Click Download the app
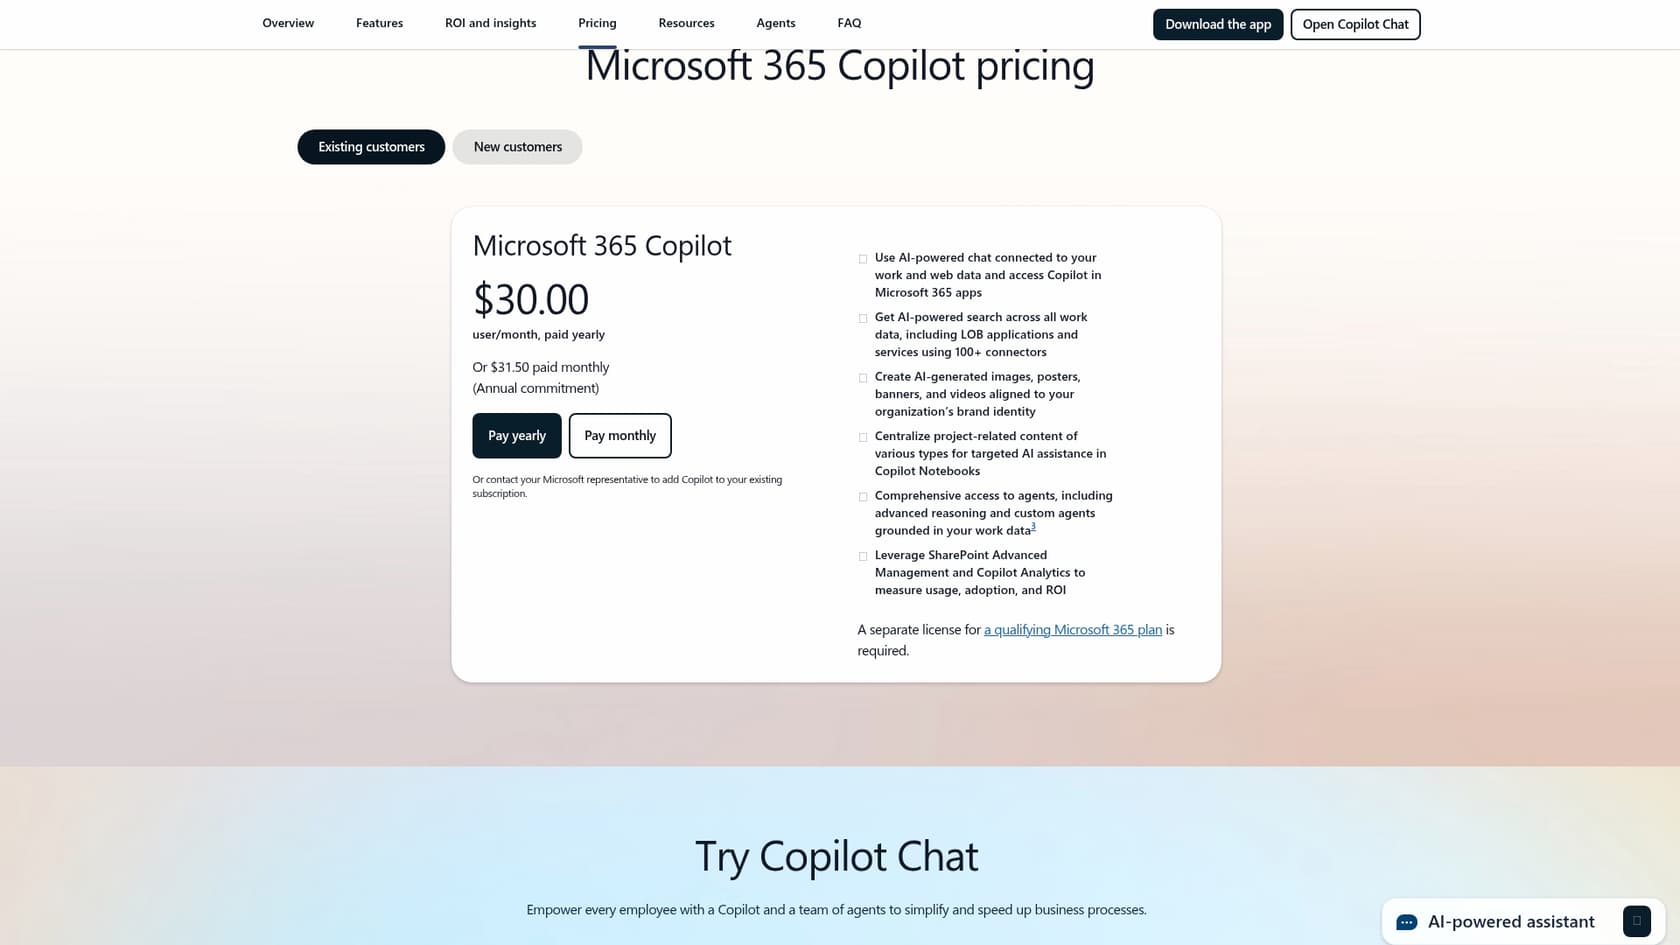This screenshot has height=945, width=1680. tap(1218, 24)
